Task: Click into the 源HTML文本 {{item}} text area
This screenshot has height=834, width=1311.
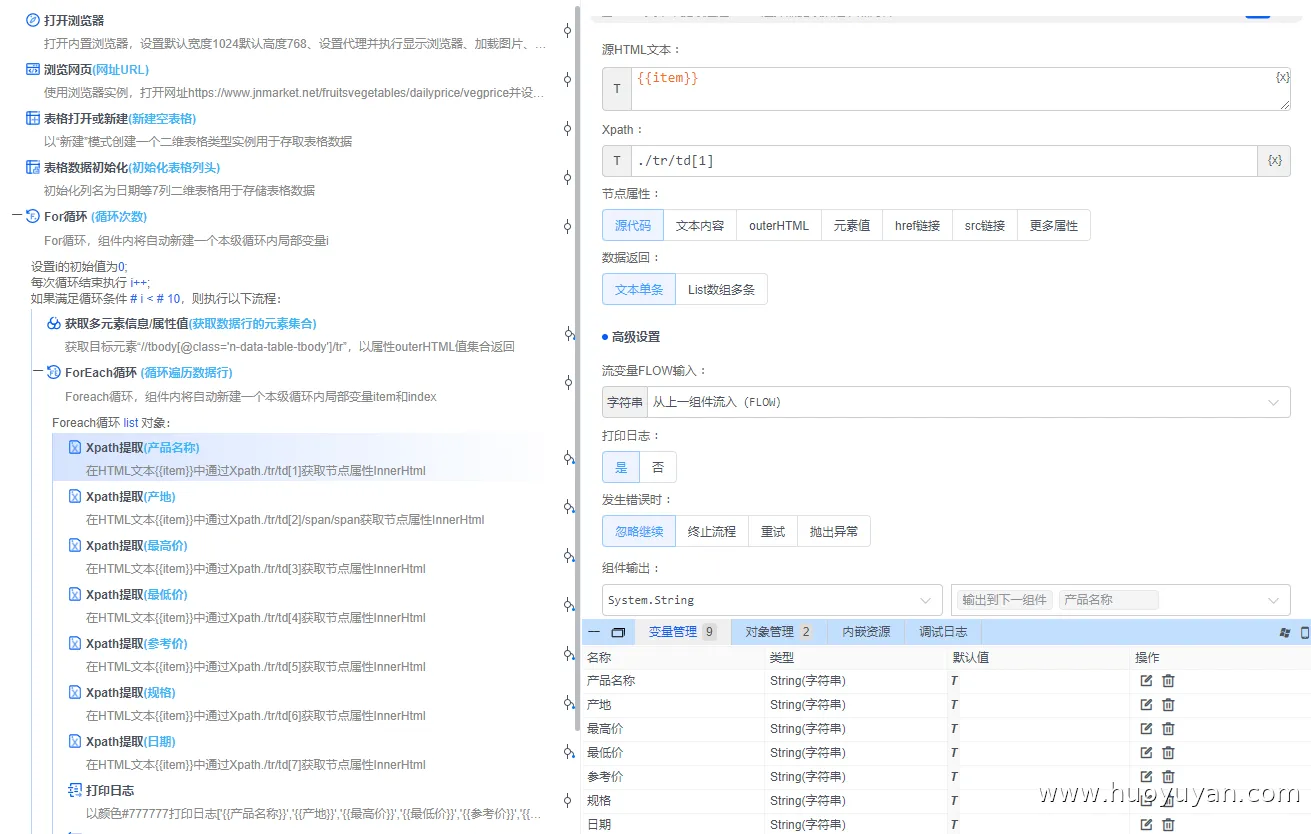Action: 960,89
